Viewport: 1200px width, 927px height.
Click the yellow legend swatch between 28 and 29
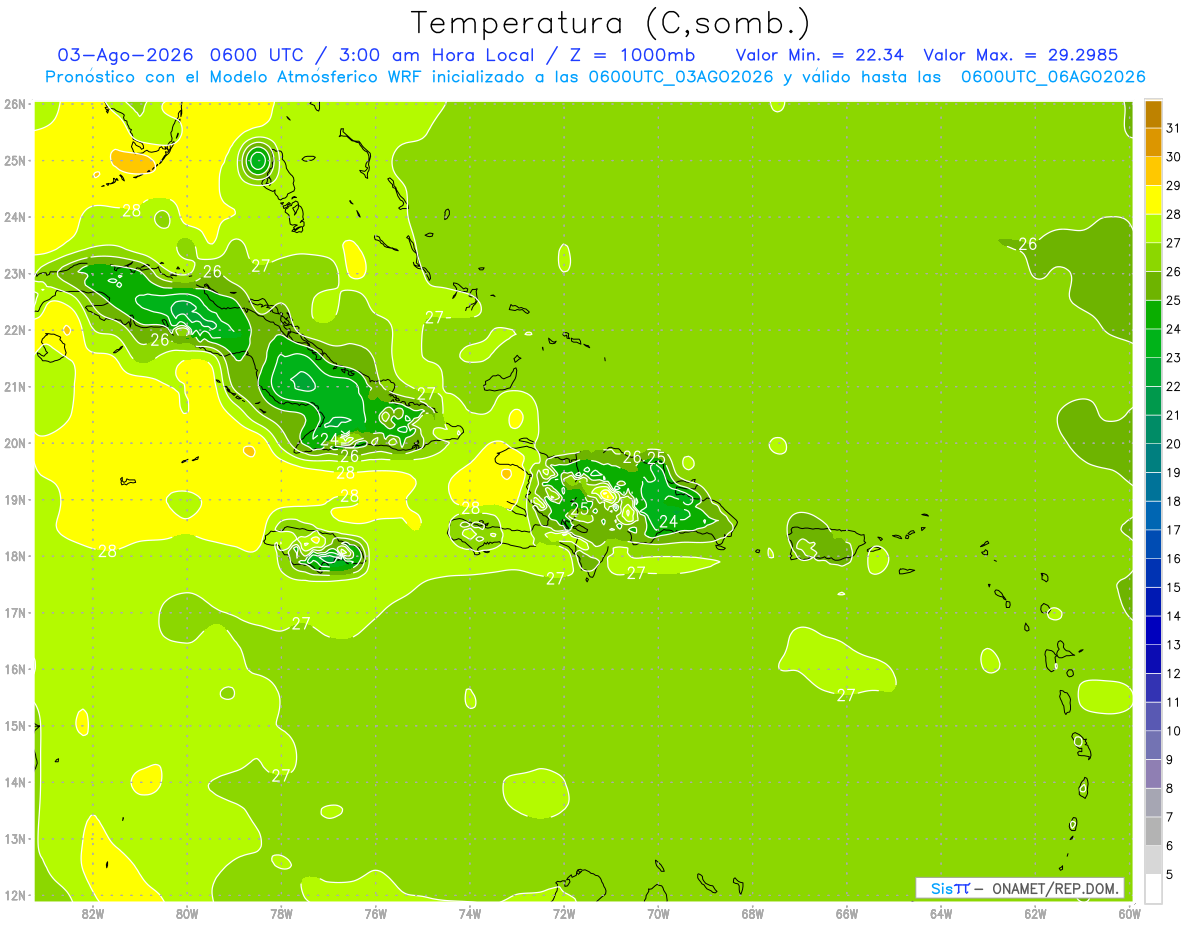(x=1153, y=200)
